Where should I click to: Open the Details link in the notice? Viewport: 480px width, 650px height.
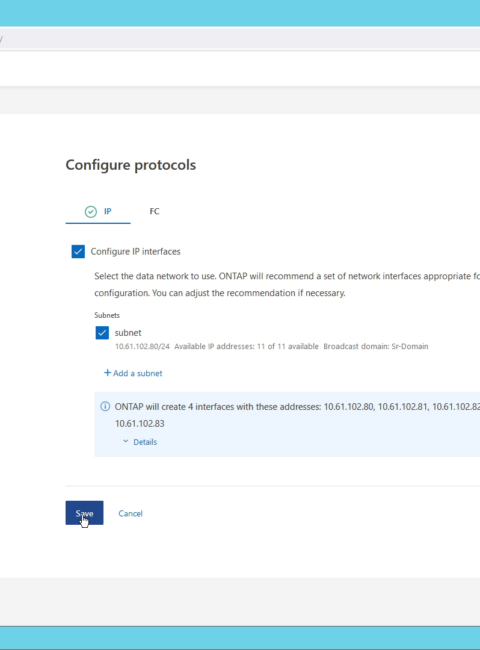coord(145,442)
